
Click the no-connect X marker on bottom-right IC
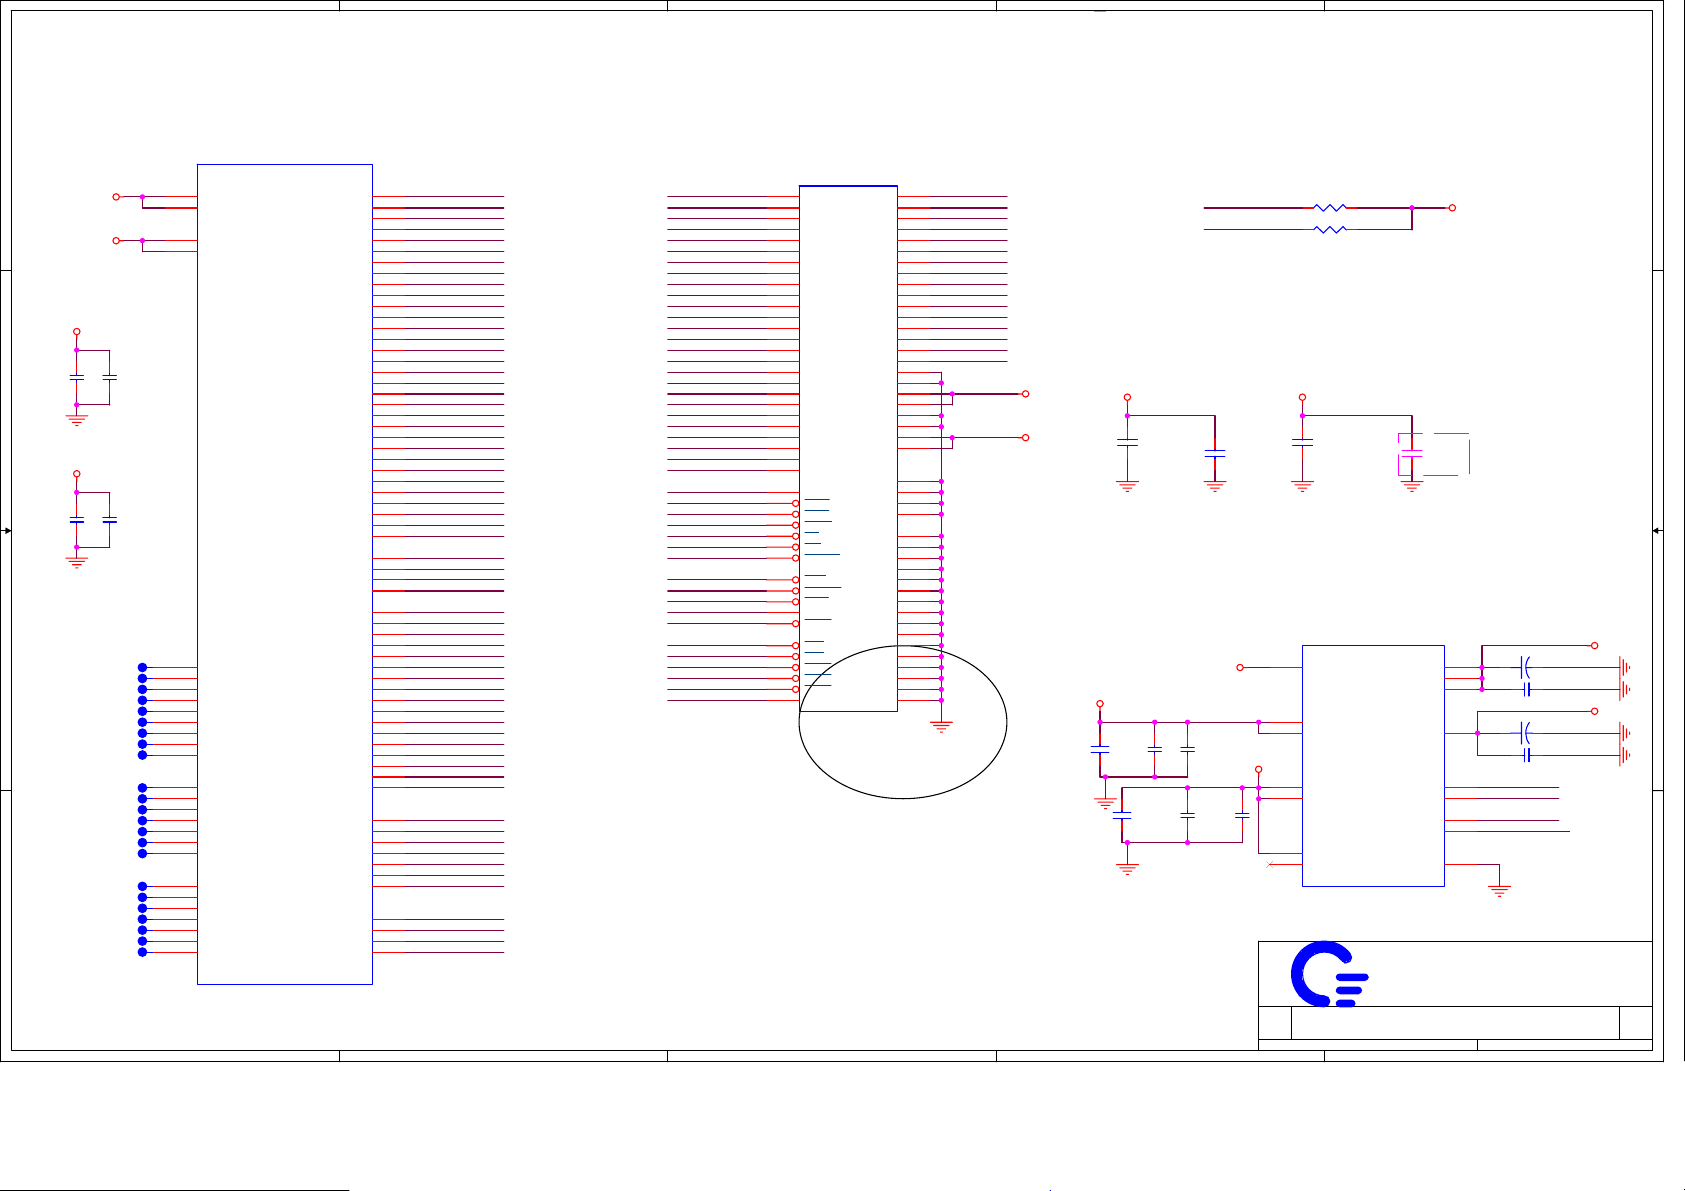1269,864
